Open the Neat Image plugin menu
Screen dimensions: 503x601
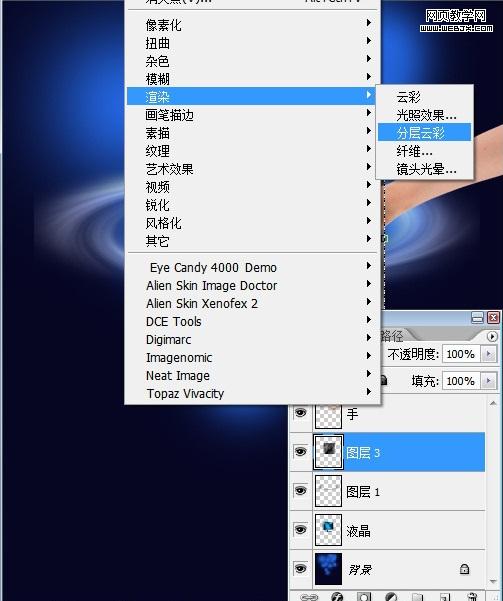253,376
